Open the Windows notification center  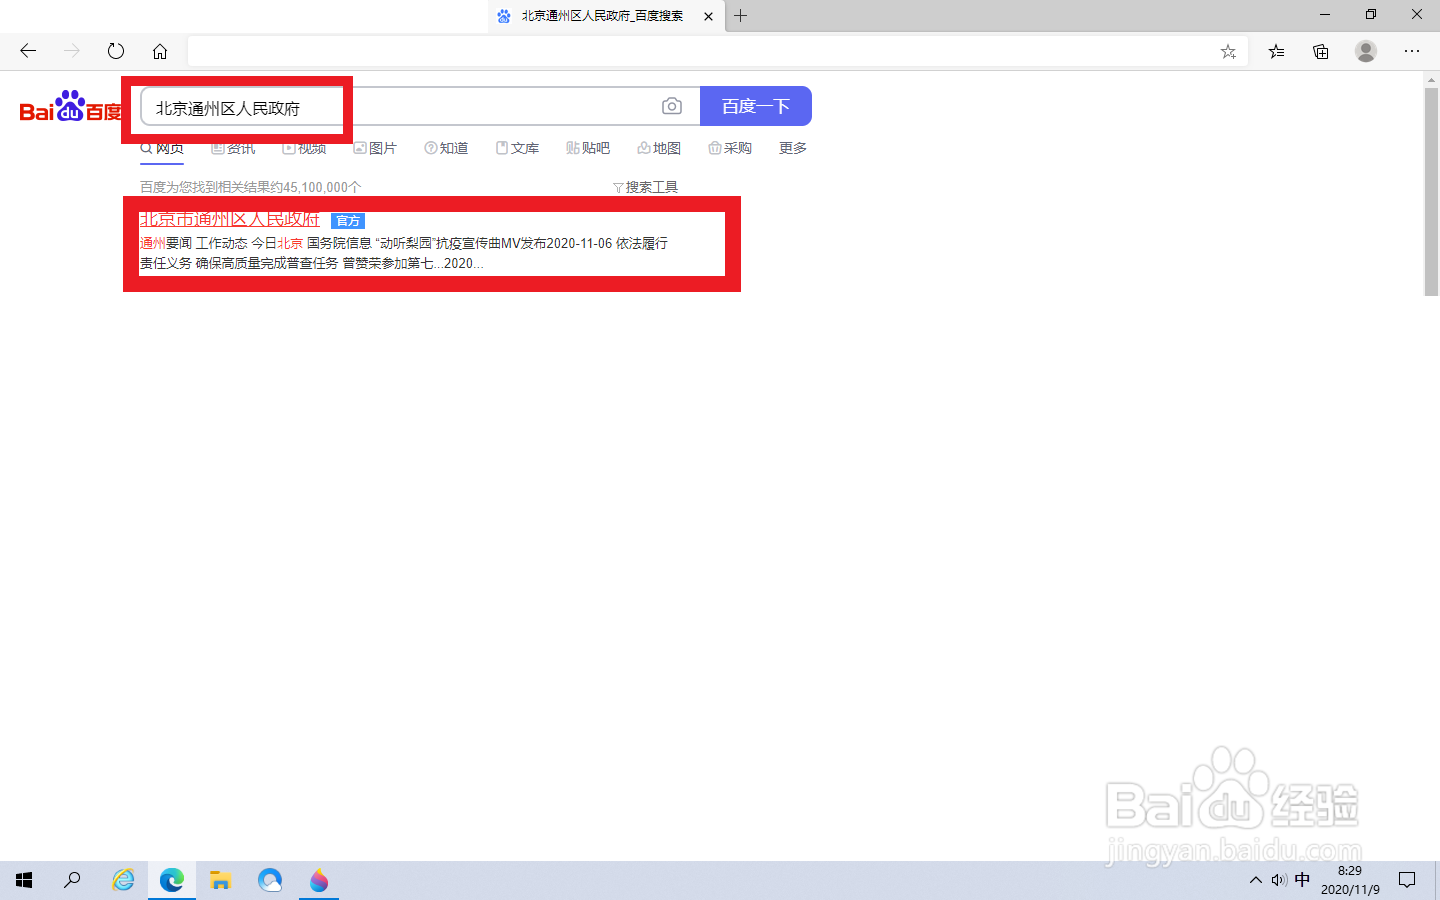click(1407, 880)
